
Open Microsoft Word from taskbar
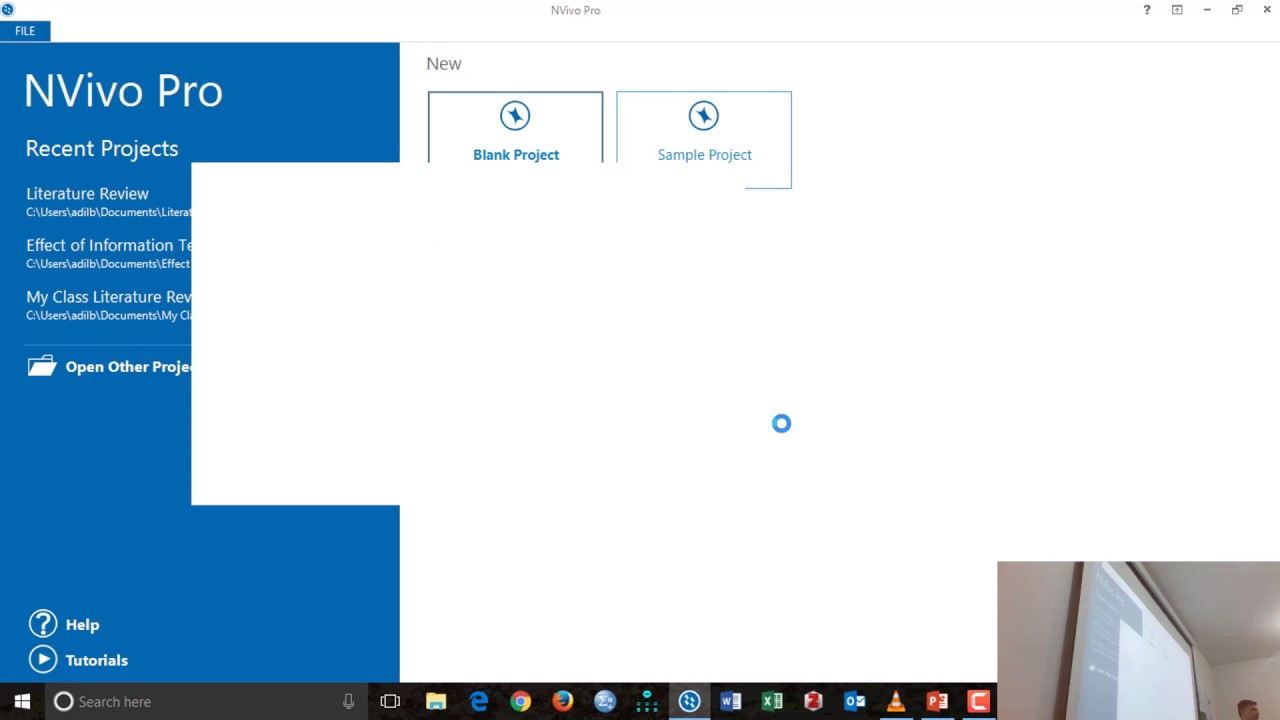pos(730,701)
